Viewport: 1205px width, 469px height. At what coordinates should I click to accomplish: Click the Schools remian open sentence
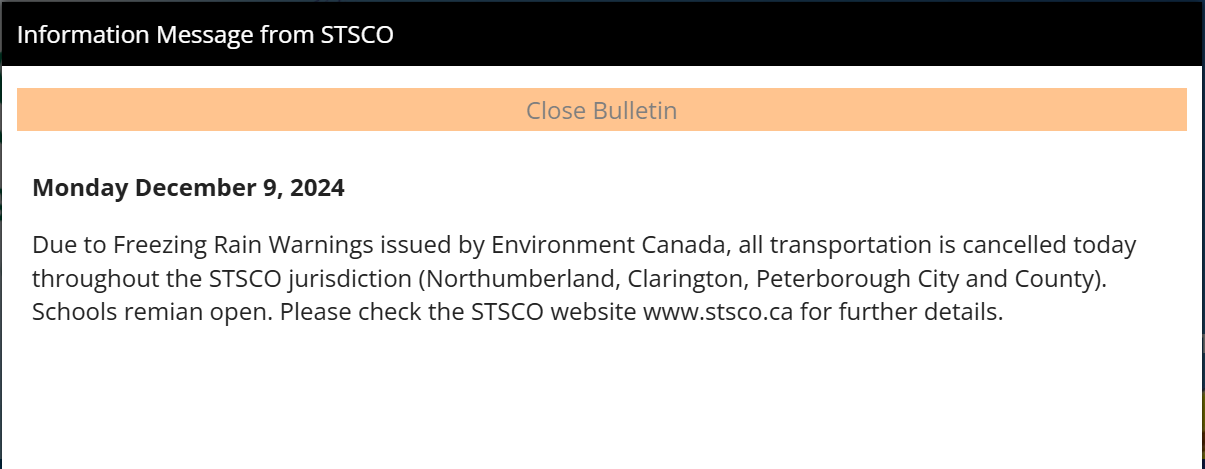coord(152,312)
